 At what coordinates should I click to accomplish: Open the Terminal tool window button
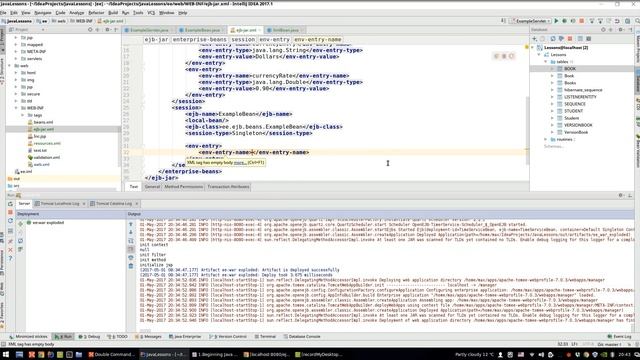click(x=265, y=337)
